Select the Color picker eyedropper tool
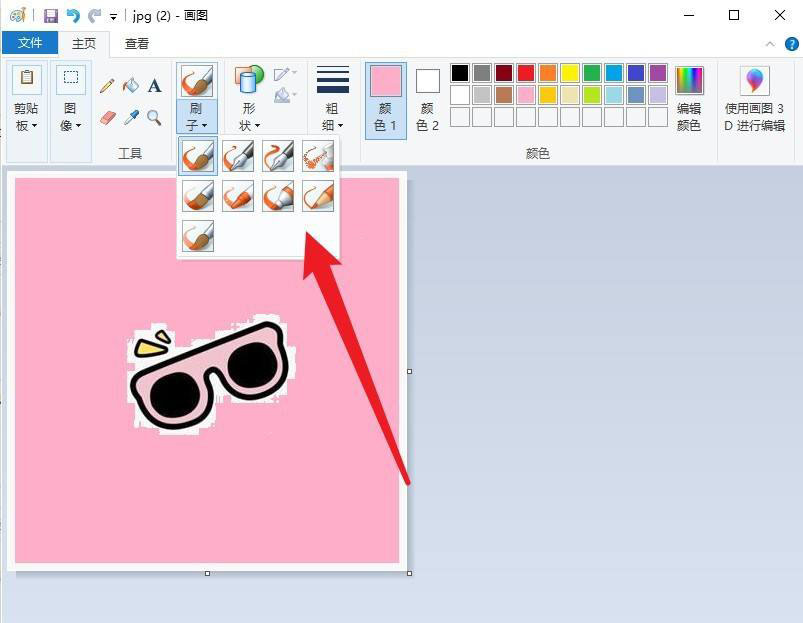This screenshot has width=803, height=623. click(x=131, y=118)
